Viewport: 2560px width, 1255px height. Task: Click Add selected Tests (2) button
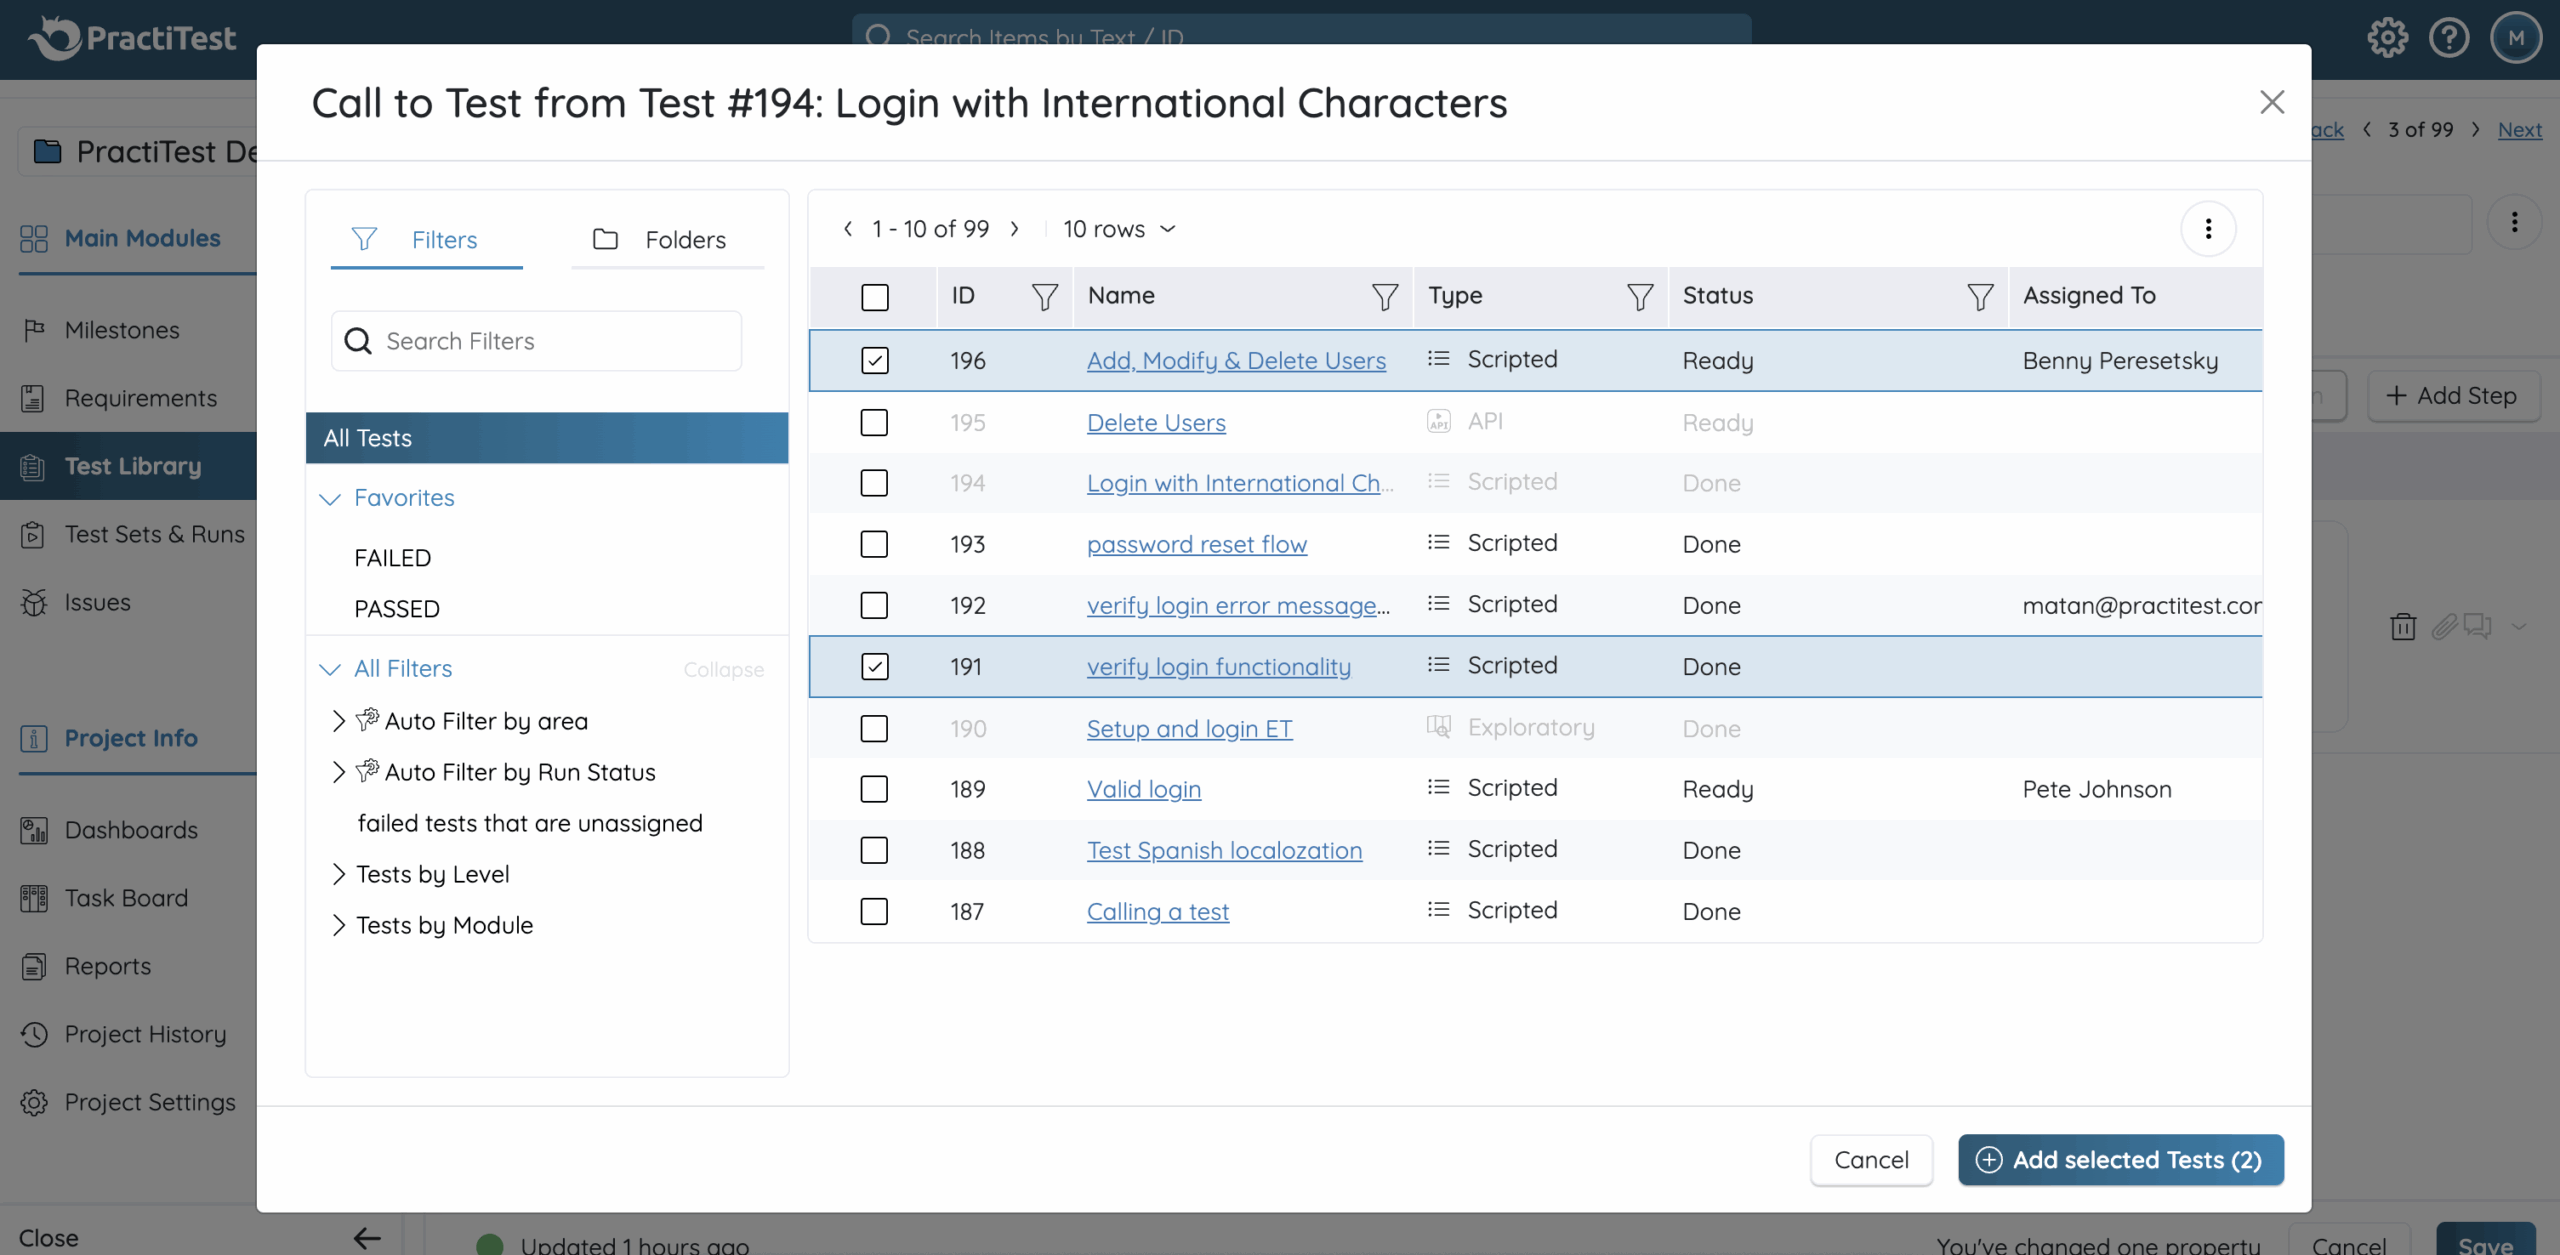pyautogui.click(x=2120, y=1160)
